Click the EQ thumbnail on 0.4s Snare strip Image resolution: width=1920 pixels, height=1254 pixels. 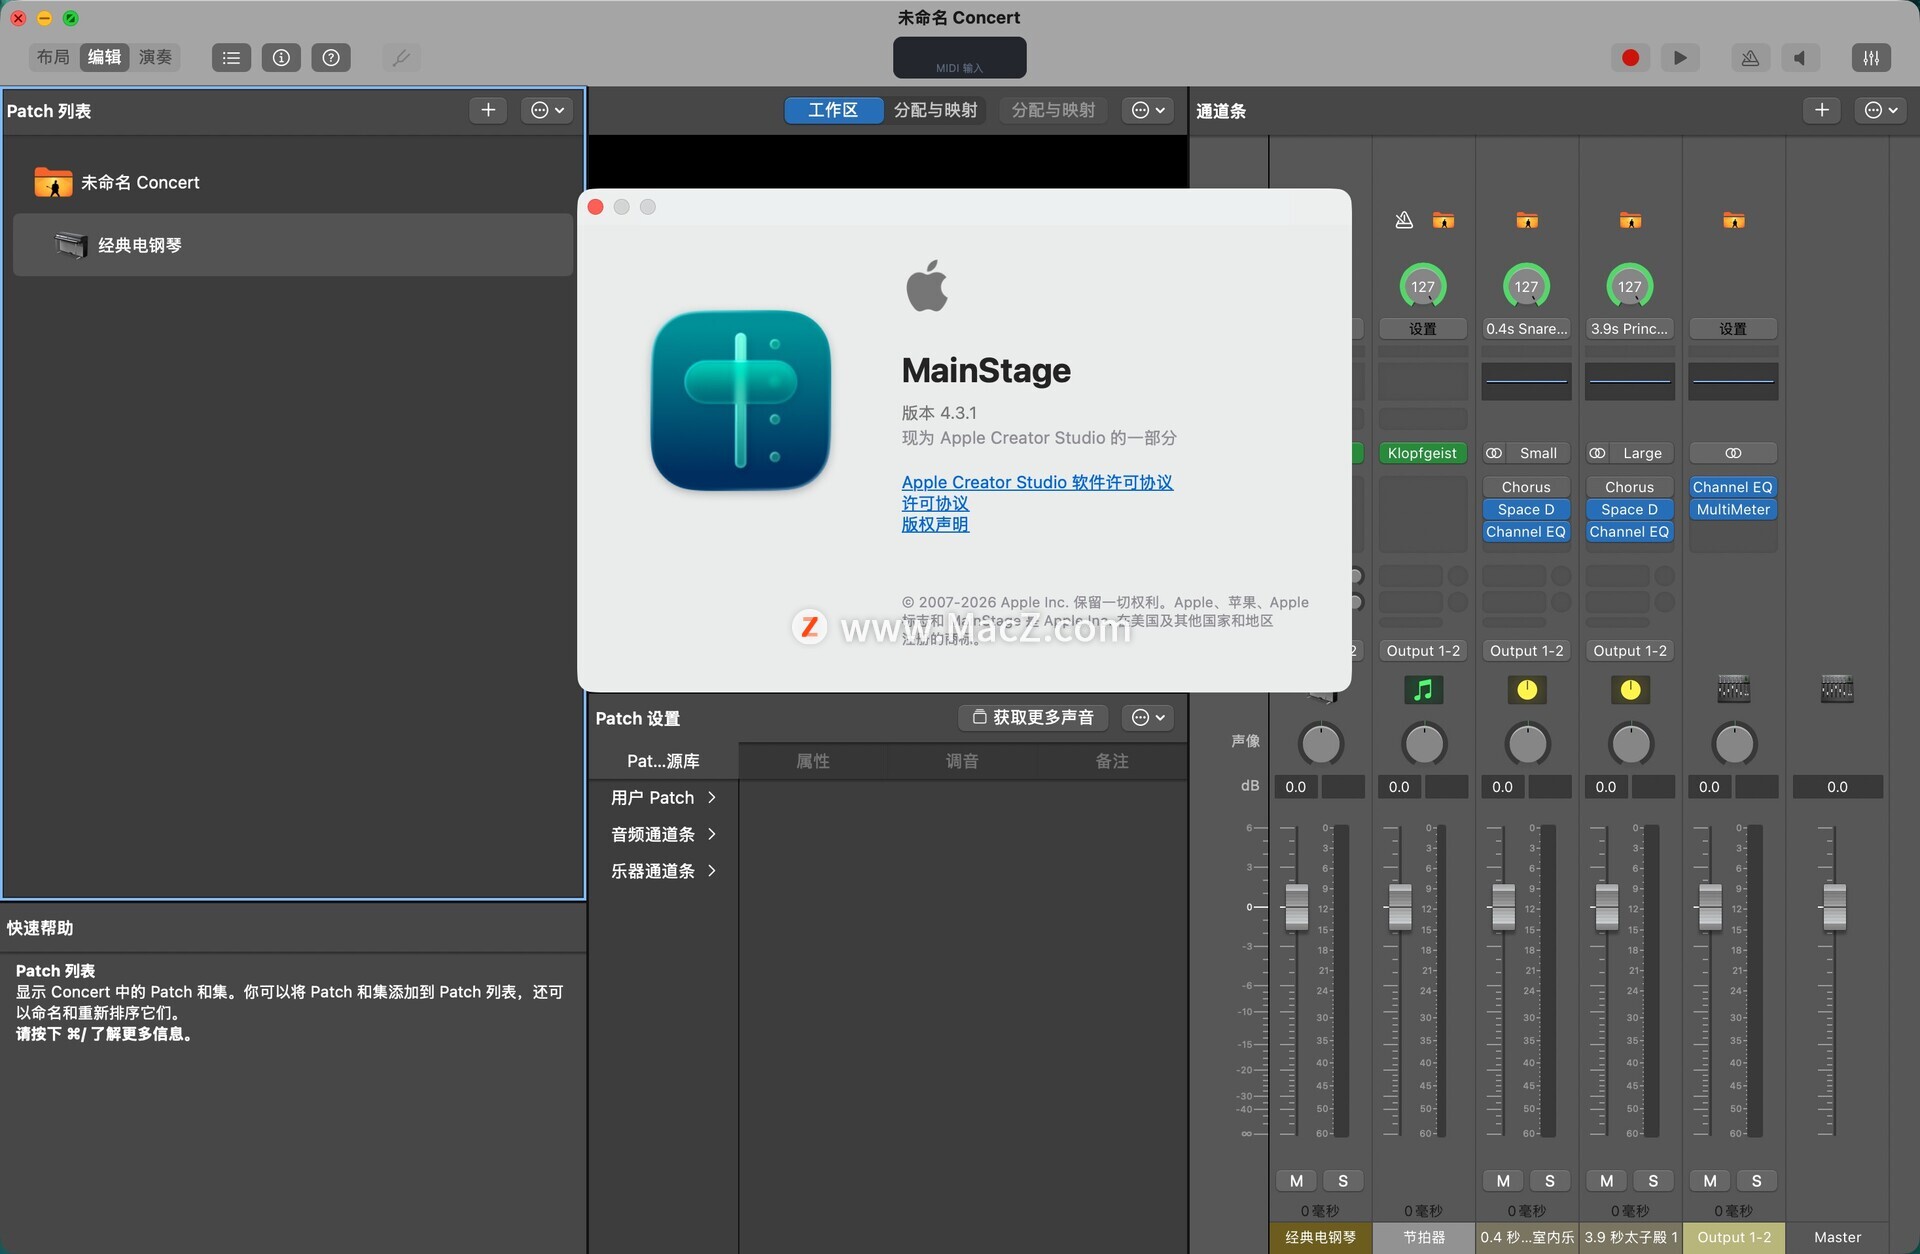click(1526, 381)
